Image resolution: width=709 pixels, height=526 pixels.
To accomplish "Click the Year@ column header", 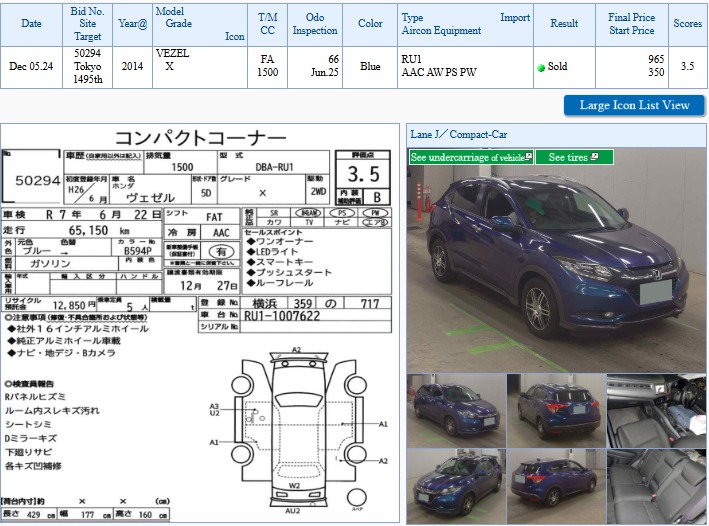I will tap(132, 24).
